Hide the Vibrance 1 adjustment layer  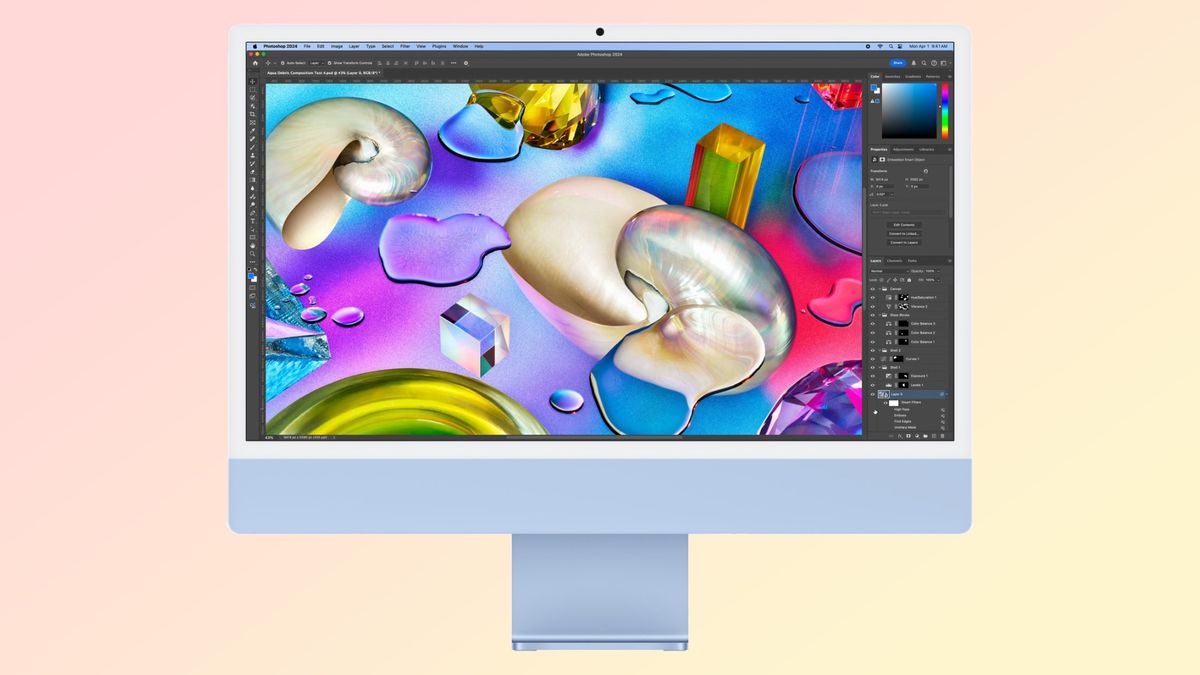872,306
